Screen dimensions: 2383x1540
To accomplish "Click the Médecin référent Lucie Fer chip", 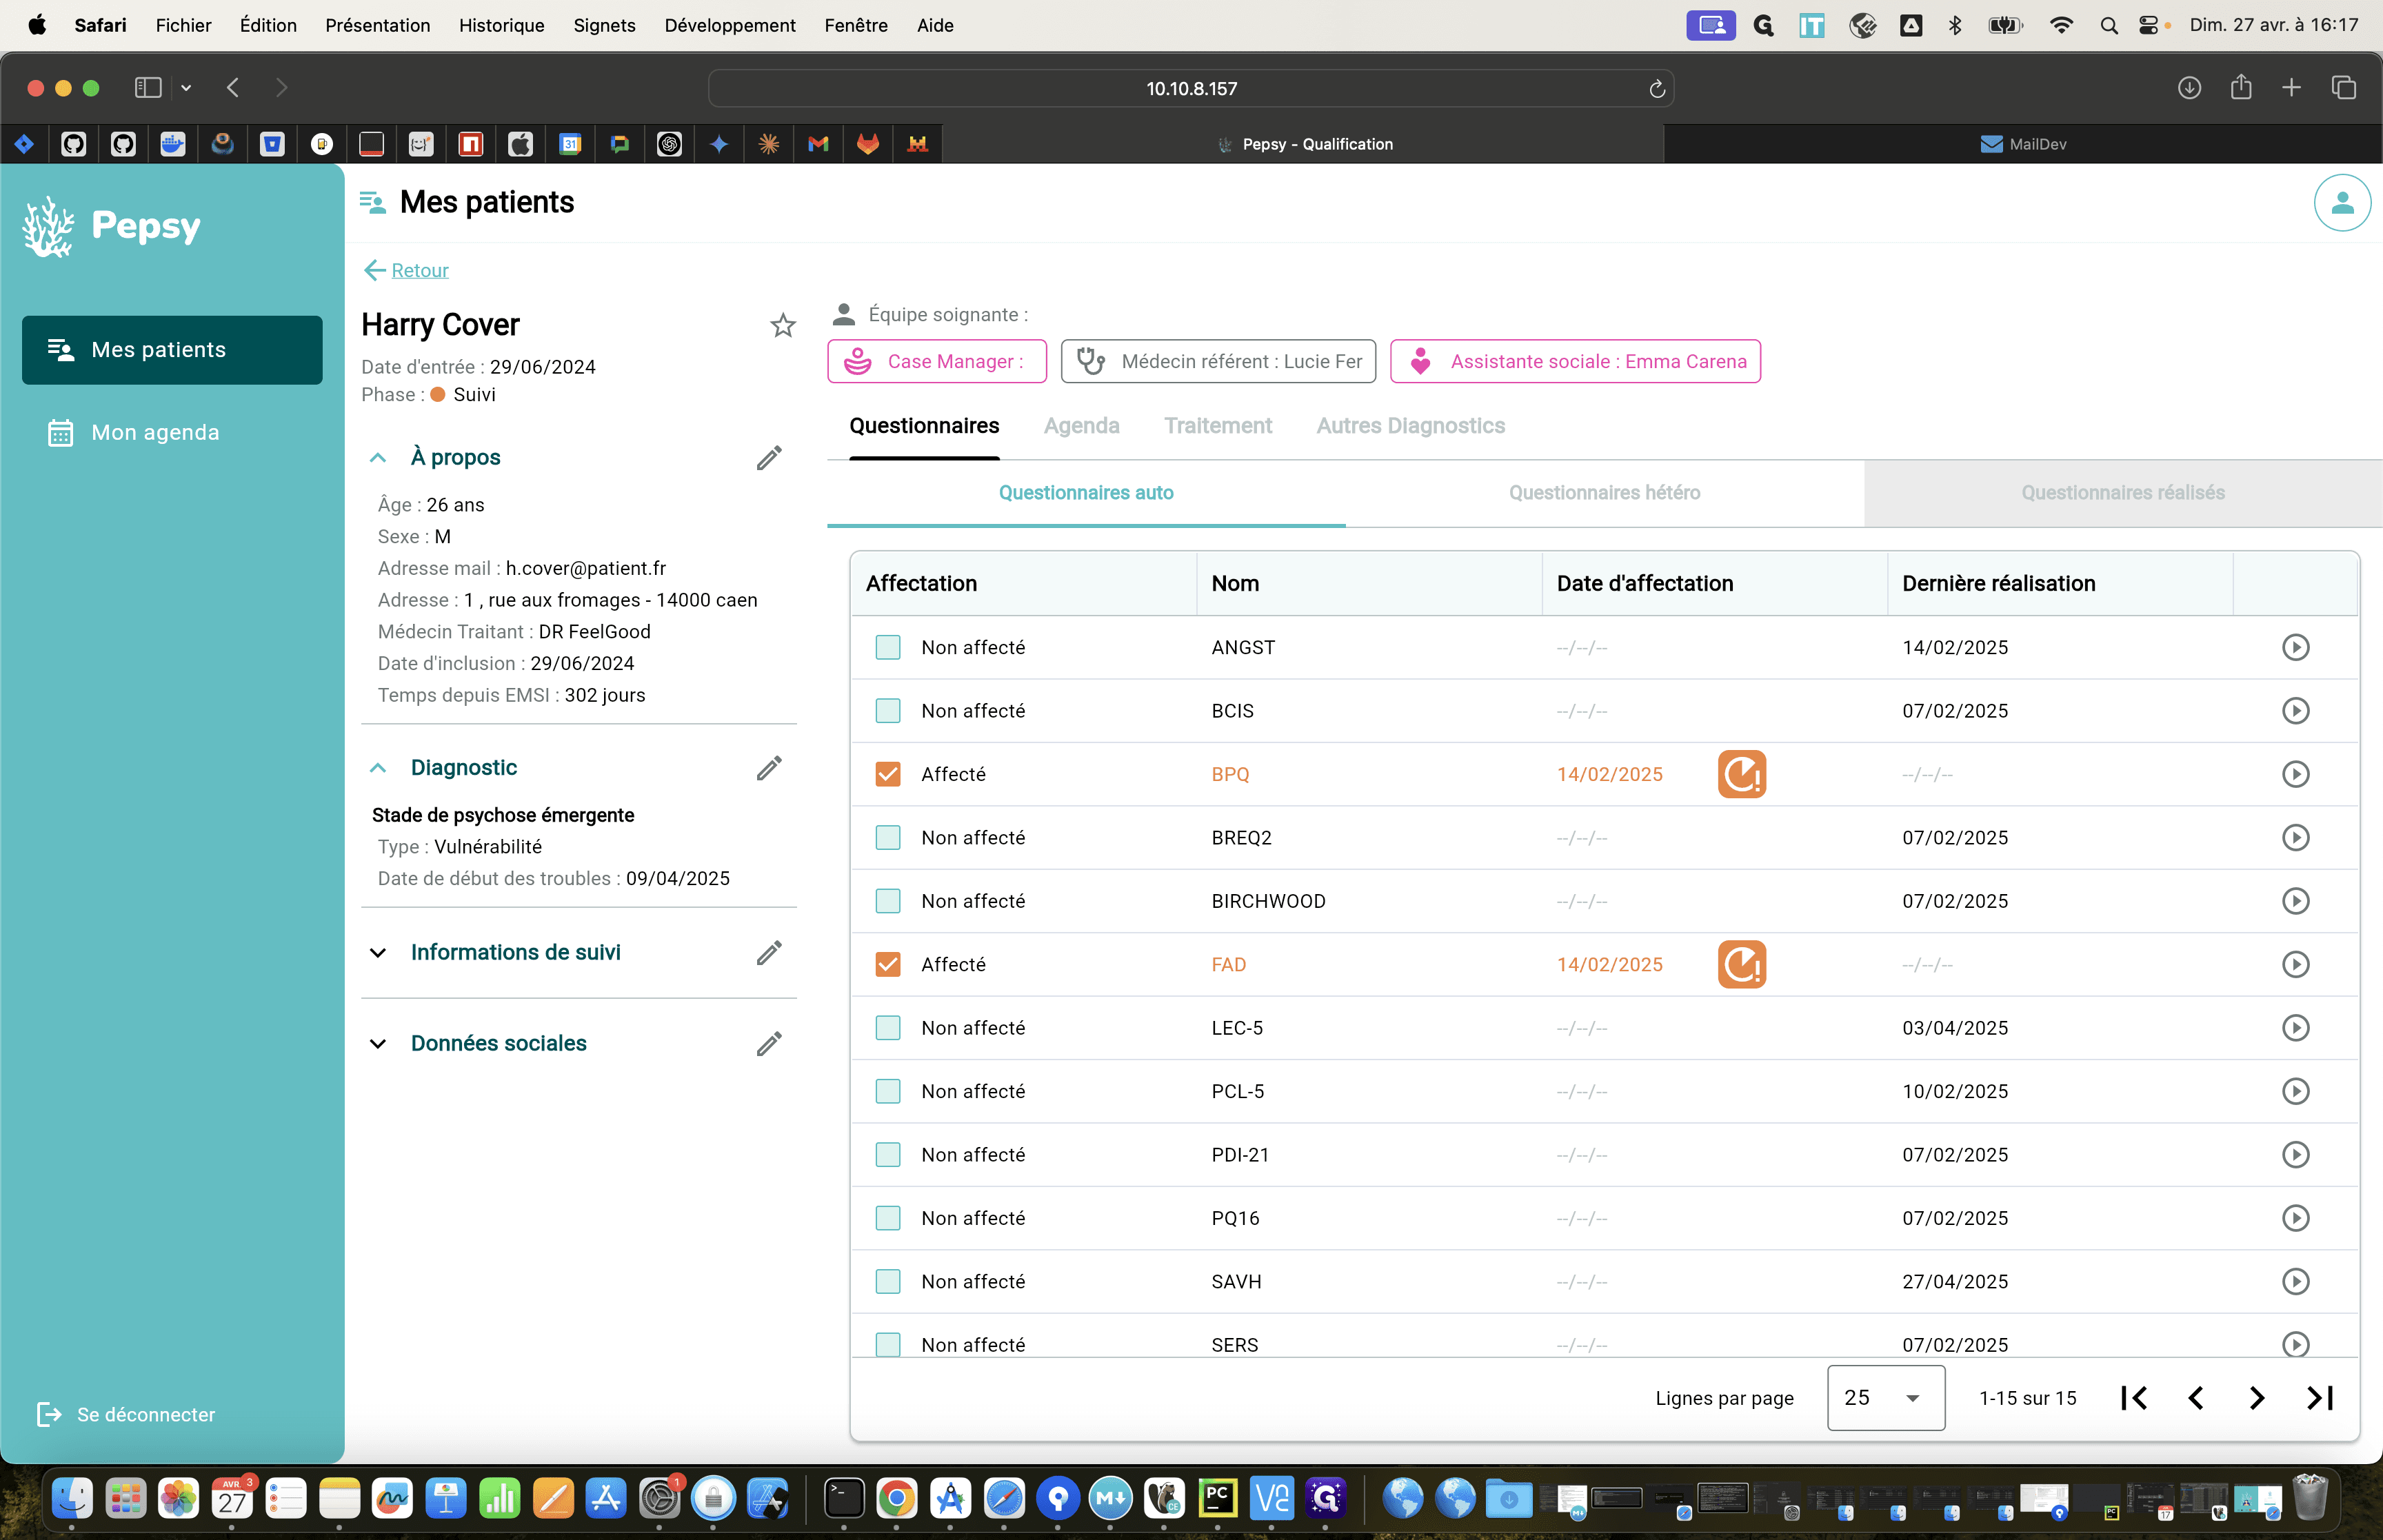I will pos(1218,362).
